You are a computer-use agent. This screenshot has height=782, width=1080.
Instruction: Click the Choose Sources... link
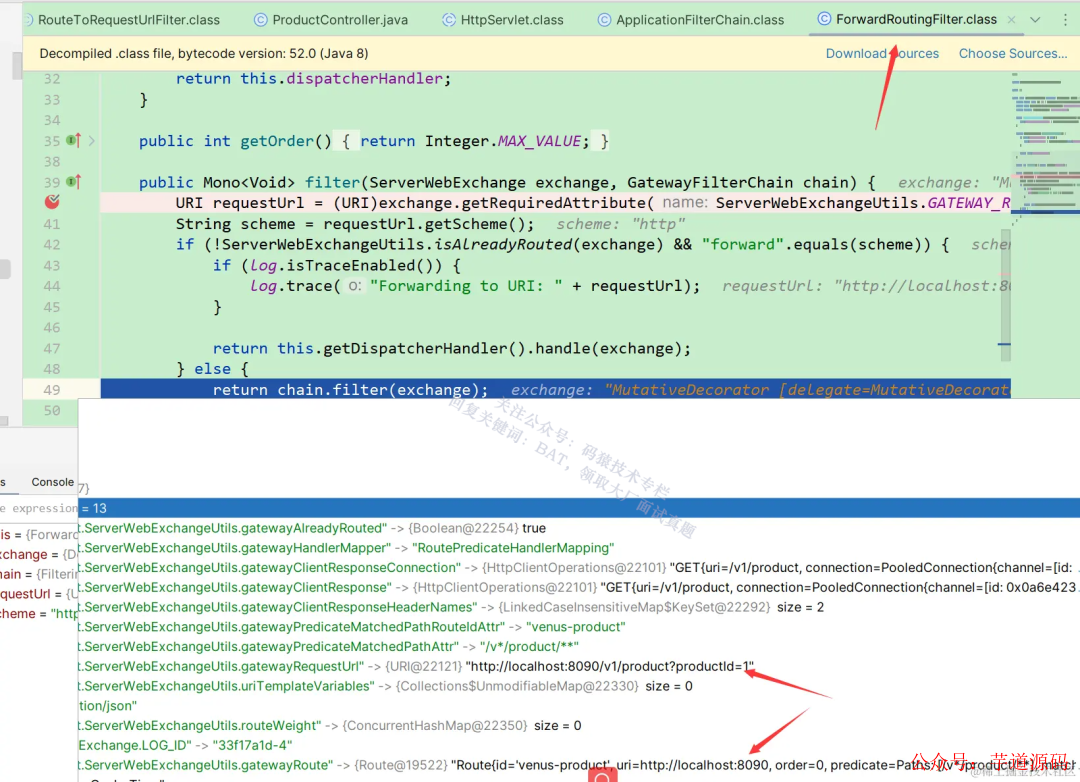[1012, 54]
